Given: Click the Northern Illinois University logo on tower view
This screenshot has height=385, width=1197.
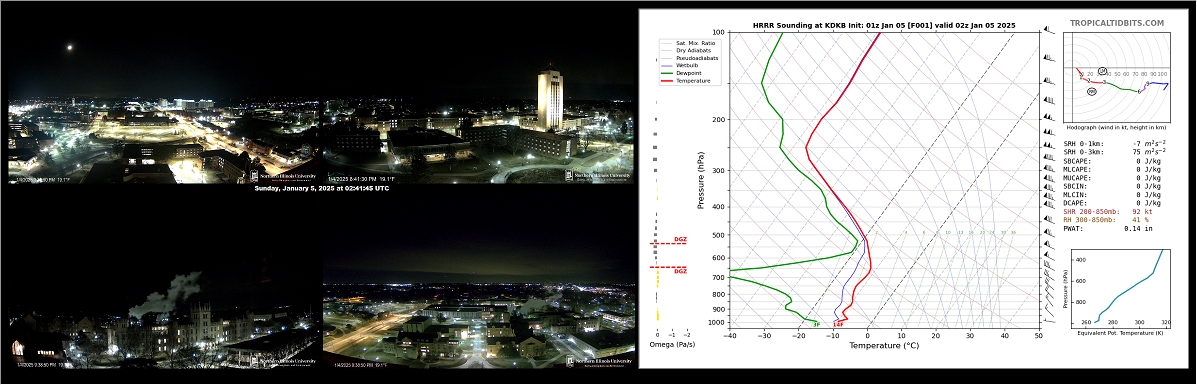Looking at the screenshot, I should [599, 175].
